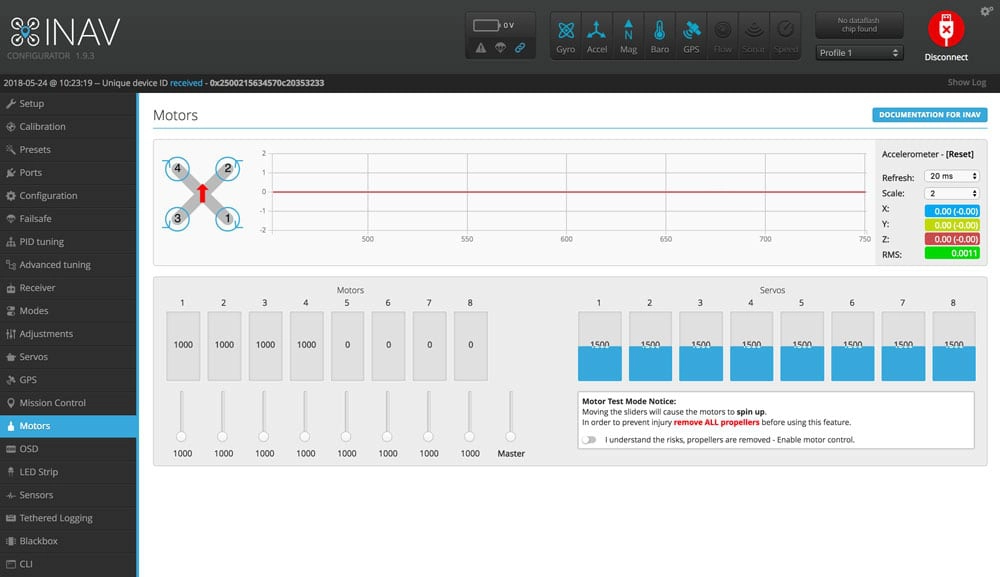This screenshot has height=577, width=1000.
Task: Select the Adjustments tab
Action: point(68,333)
